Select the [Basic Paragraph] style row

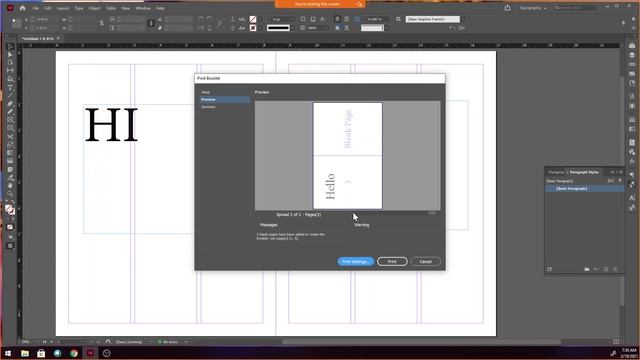(584, 189)
